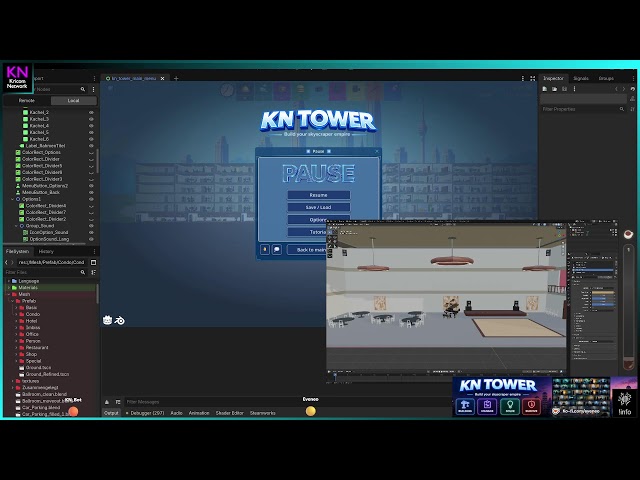This screenshot has width=640, height=480.
Task: Toggle visibility of Group_Sound node
Action: (x=91, y=226)
